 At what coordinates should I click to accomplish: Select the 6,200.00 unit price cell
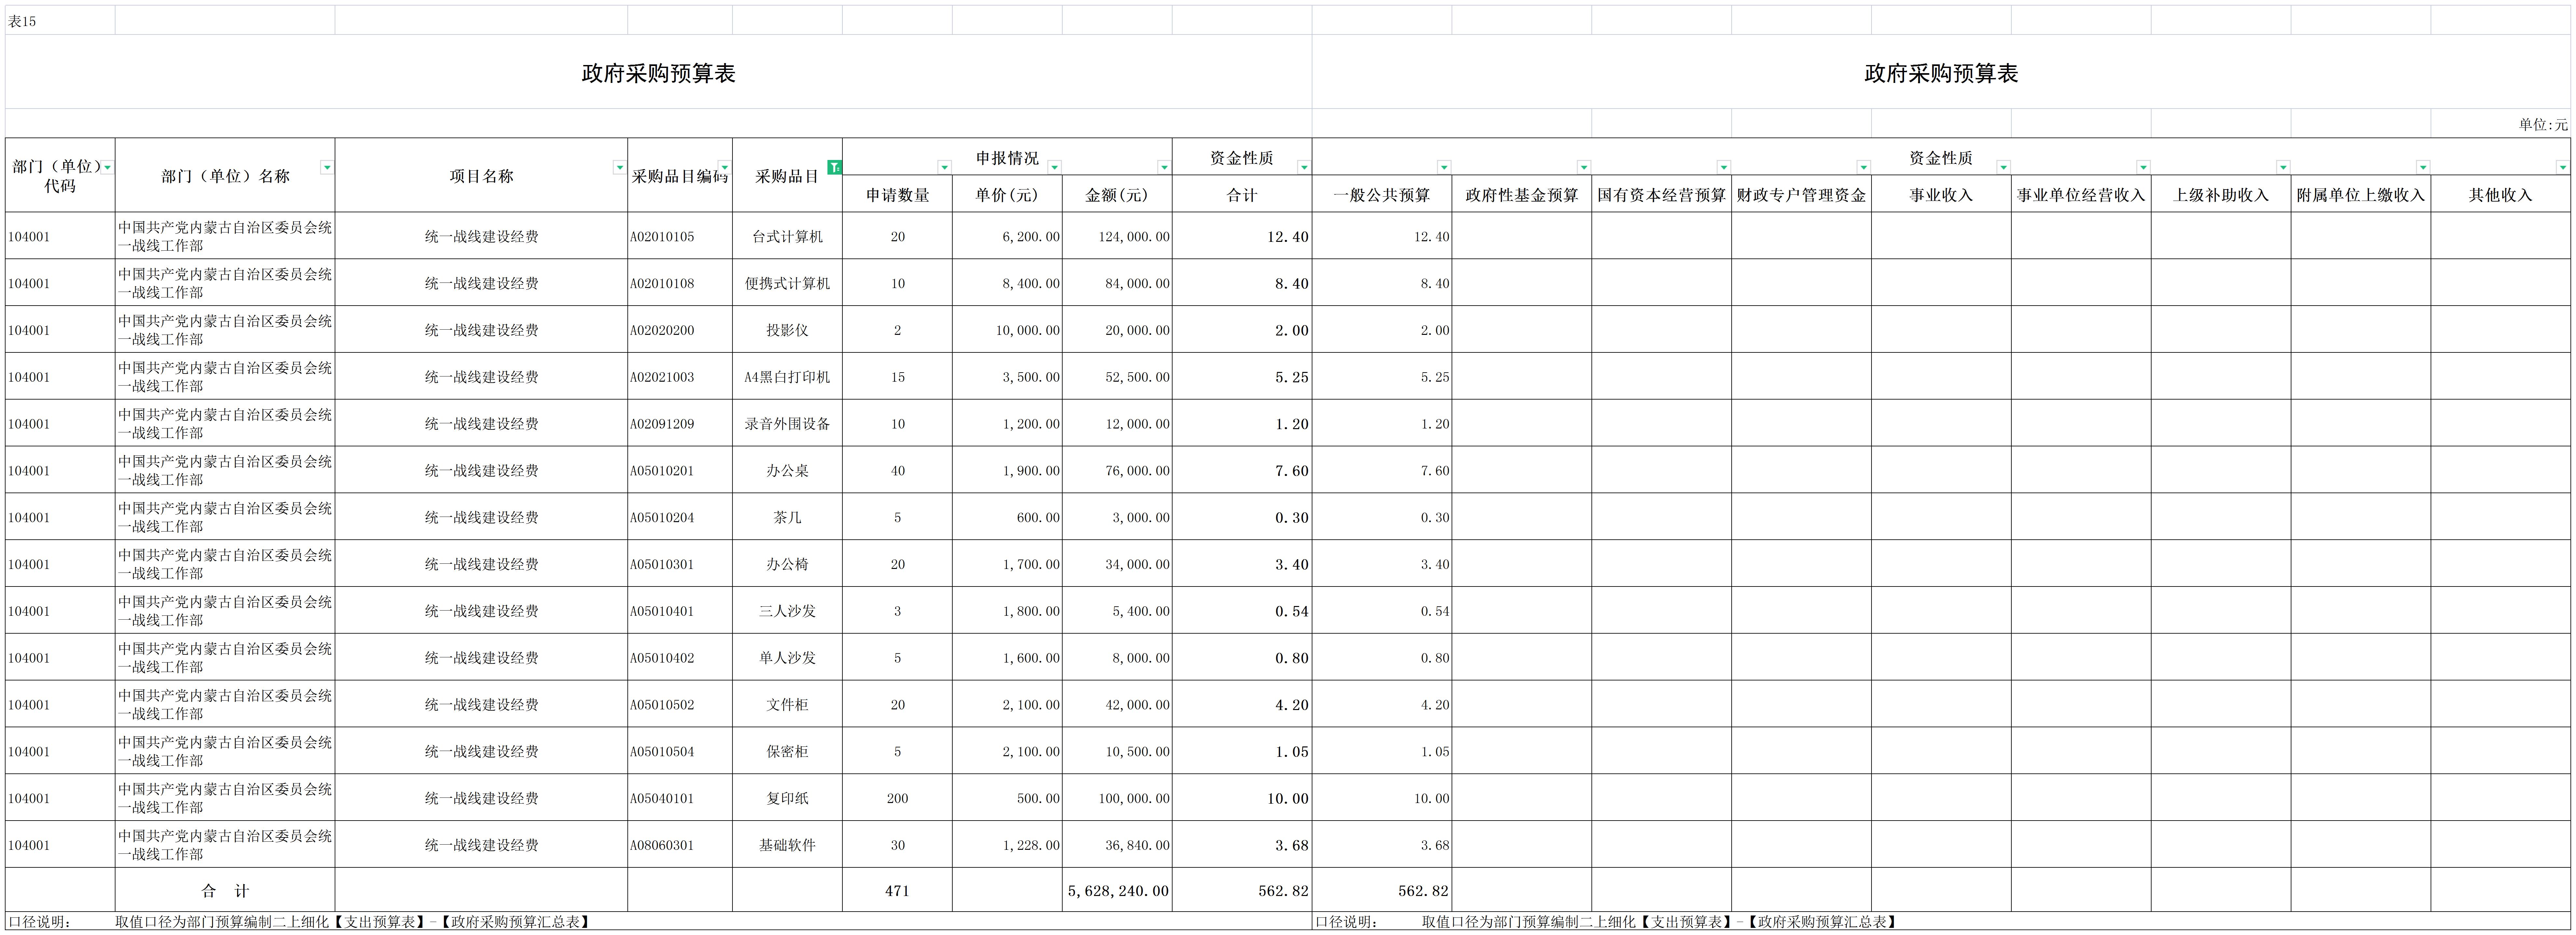click(x=1007, y=236)
